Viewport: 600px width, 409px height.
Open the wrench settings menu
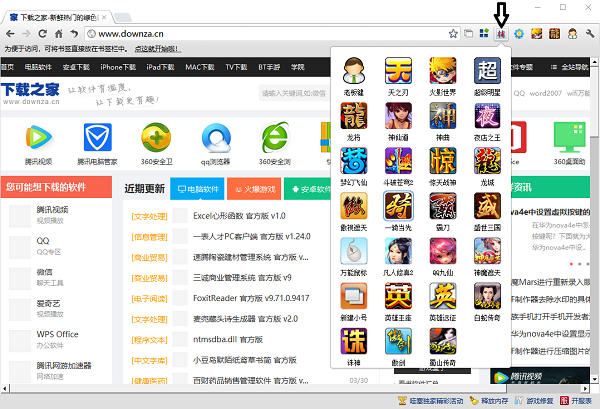[x=590, y=34]
